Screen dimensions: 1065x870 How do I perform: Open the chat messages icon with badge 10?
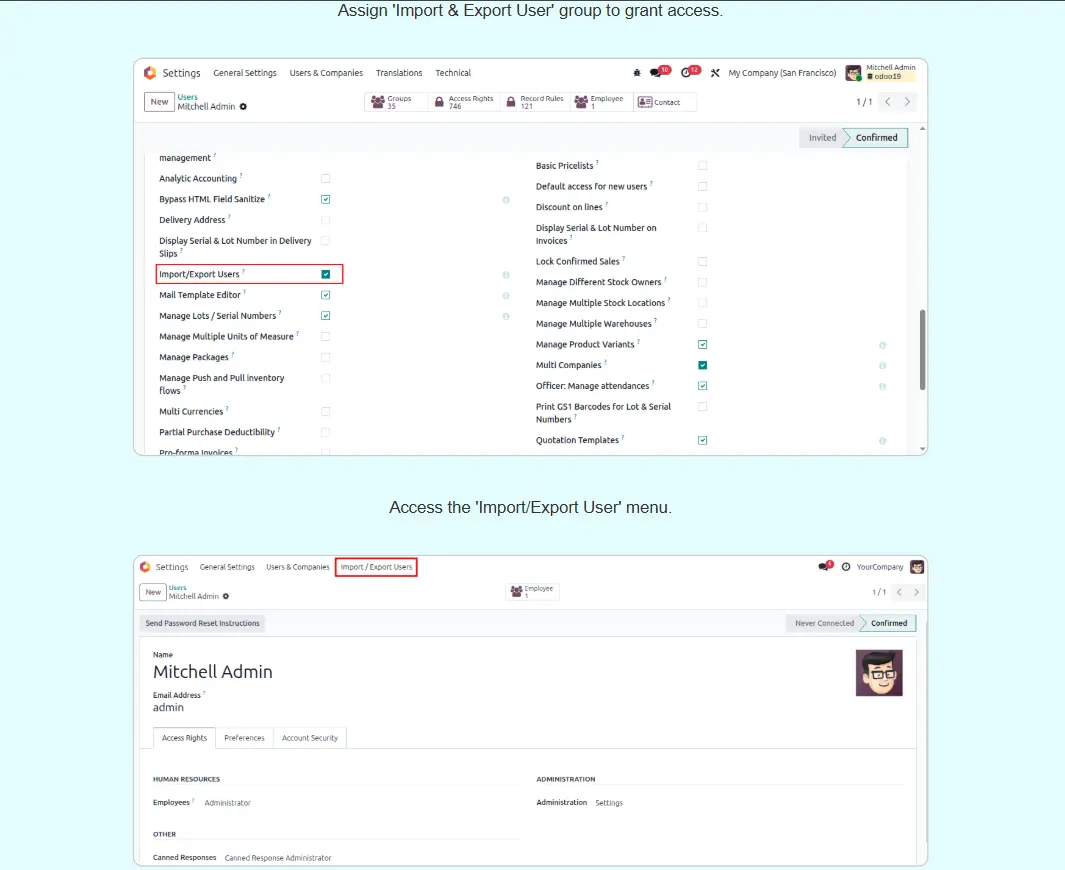(656, 73)
